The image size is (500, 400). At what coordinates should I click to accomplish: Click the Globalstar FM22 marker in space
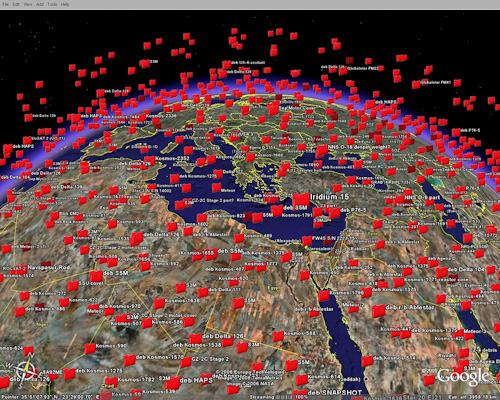(x=343, y=70)
